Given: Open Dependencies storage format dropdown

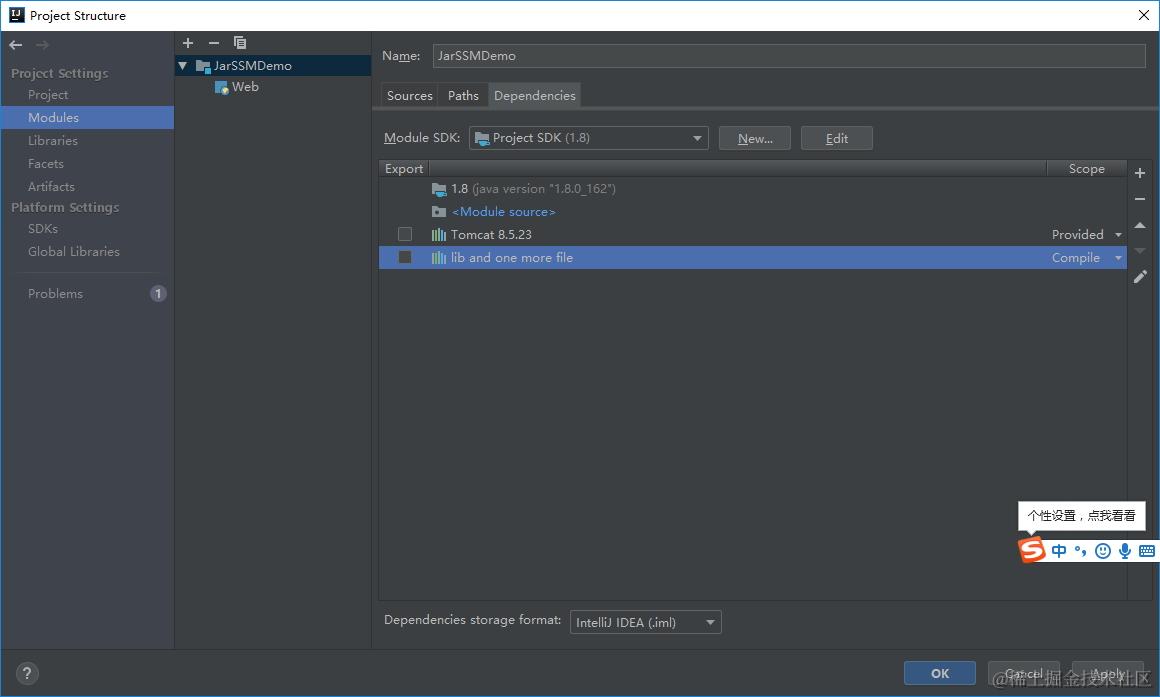Looking at the screenshot, I should pos(645,622).
